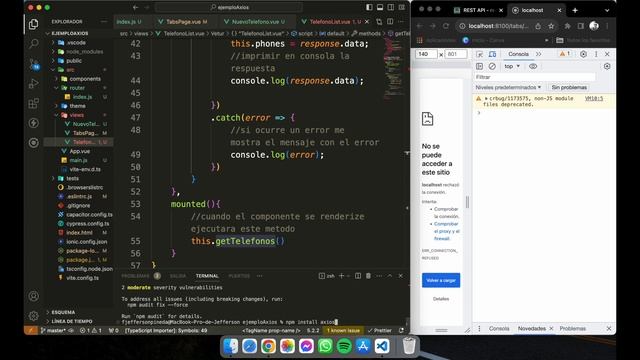Image resolution: width=640 pixels, height=360 pixels.
Task: Switch to the SALIDA panel tab
Action: click(x=178, y=276)
